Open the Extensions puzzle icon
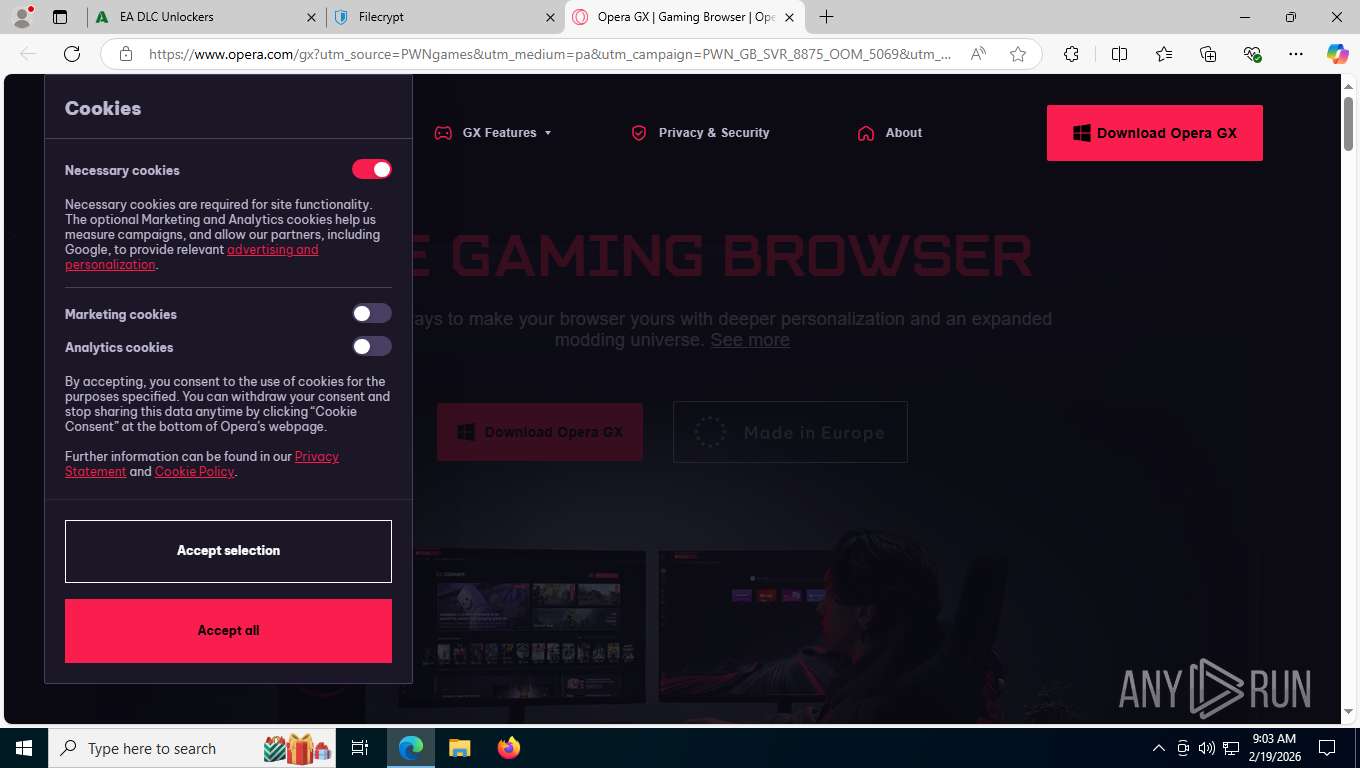Viewport: 1360px width, 768px height. [1071, 54]
